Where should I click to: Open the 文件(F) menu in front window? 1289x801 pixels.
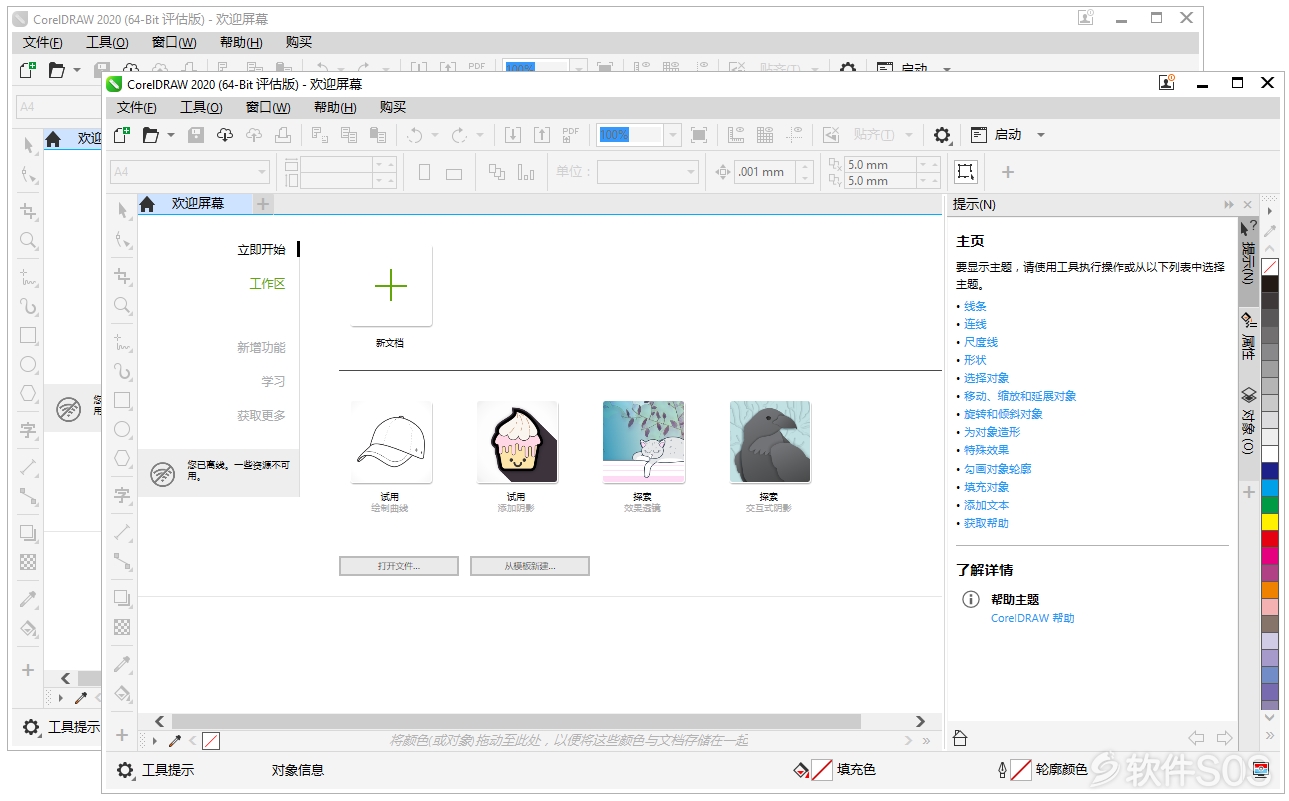[x=136, y=108]
